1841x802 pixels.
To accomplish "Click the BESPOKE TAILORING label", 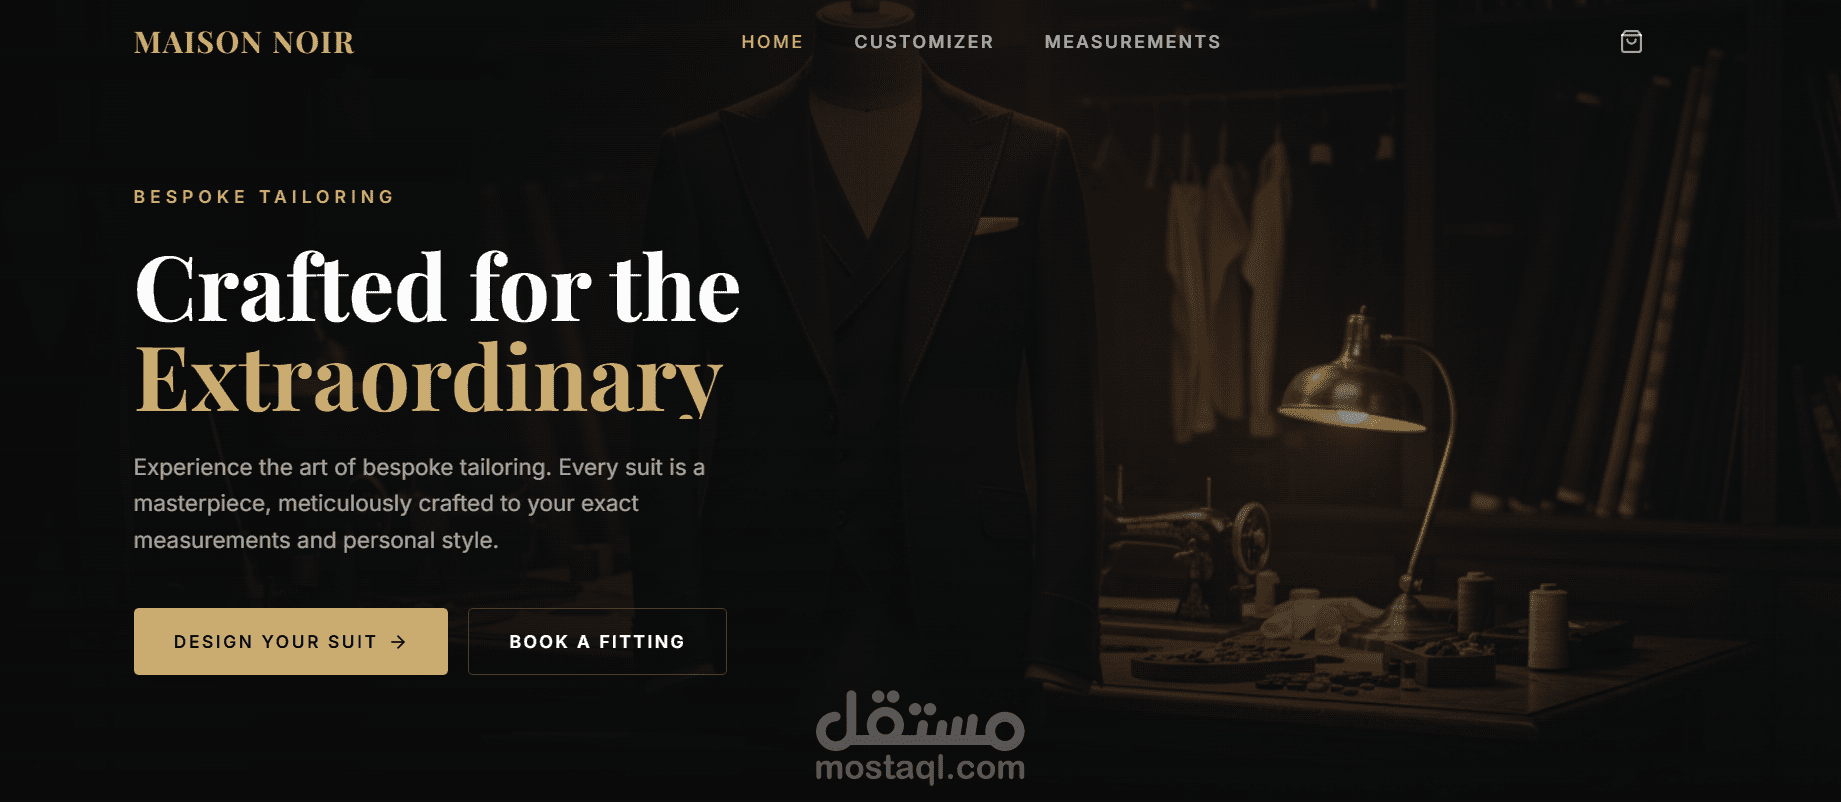I will pos(265,197).
